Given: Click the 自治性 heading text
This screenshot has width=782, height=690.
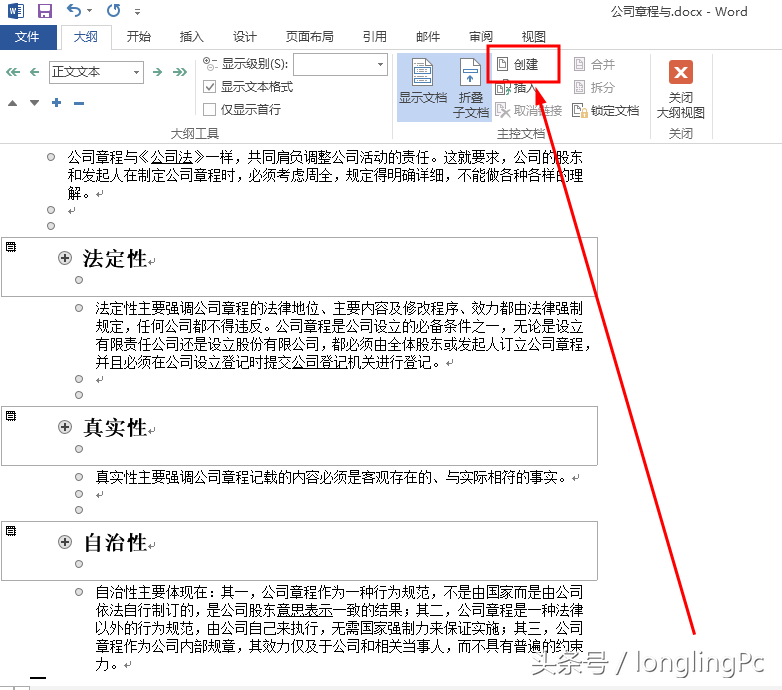Looking at the screenshot, I should click(115, 543).
